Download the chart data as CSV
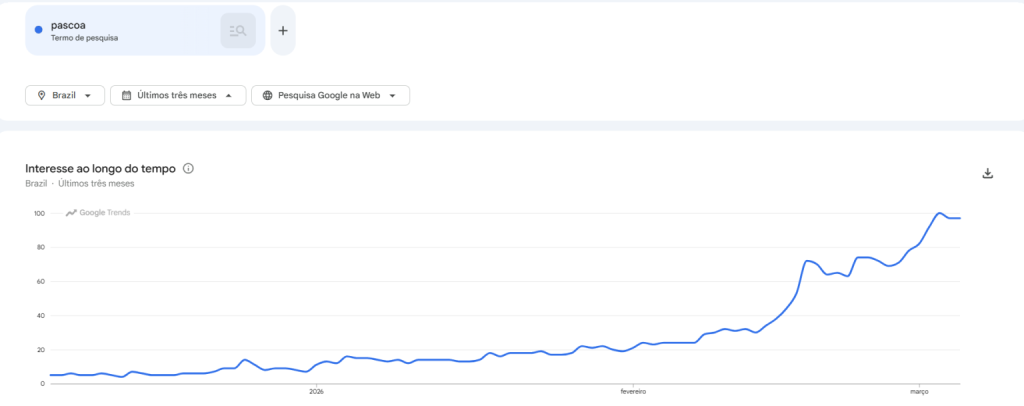The height and width of the screenshot is (406, 1024). (x=988, y=173)
